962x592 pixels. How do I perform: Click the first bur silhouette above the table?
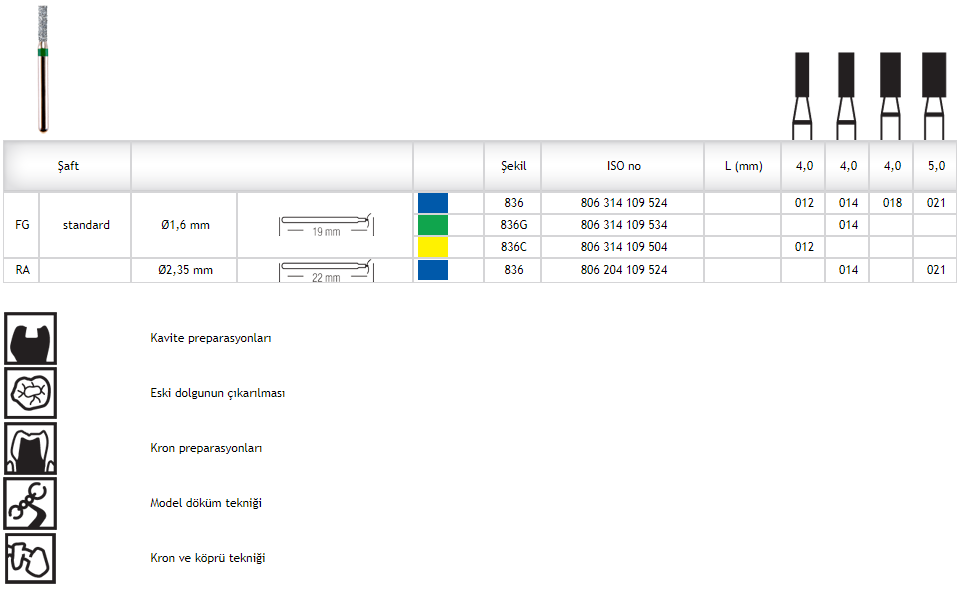tap(802, 95)
